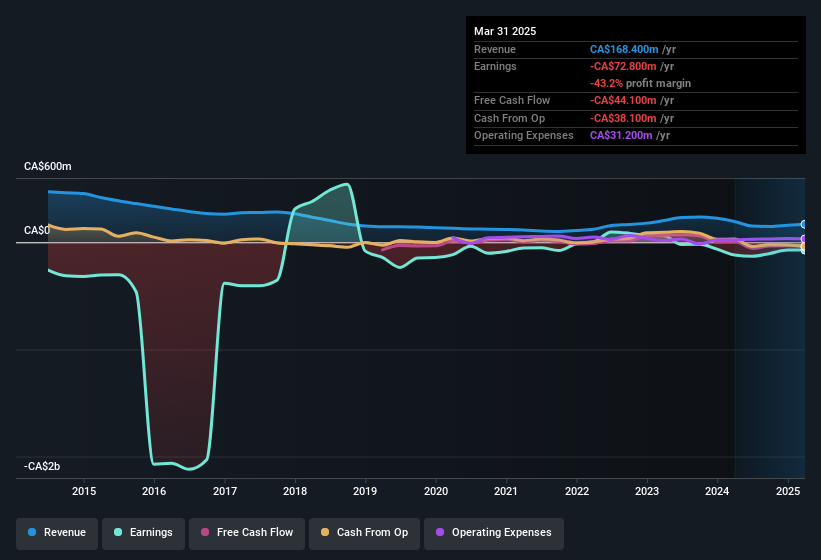Image resolution: width=821 pixels, height=560 pixels.
Task: Click the 2015 x-axis label
Action: click(x=84, y=491)
